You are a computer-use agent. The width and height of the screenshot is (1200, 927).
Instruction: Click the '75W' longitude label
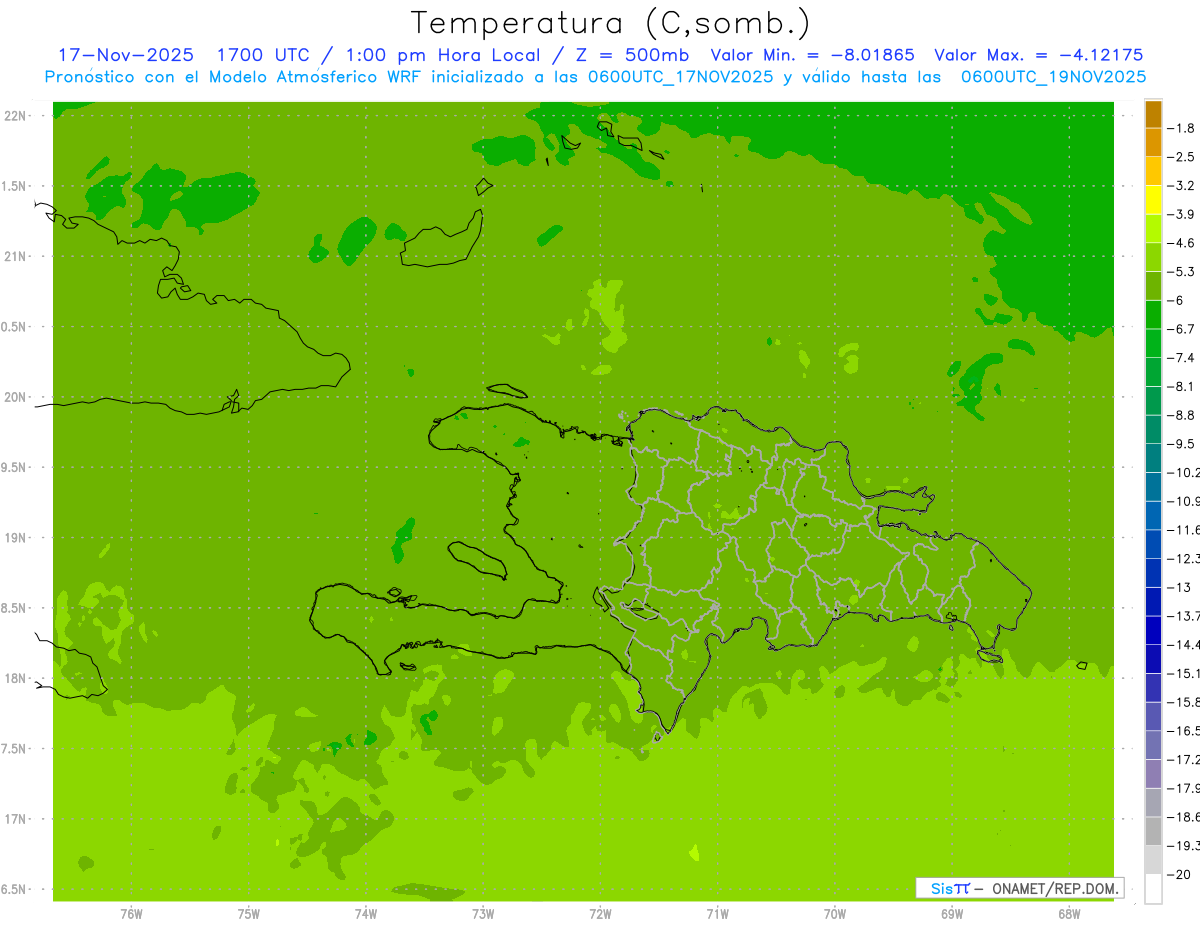point(249,914)
